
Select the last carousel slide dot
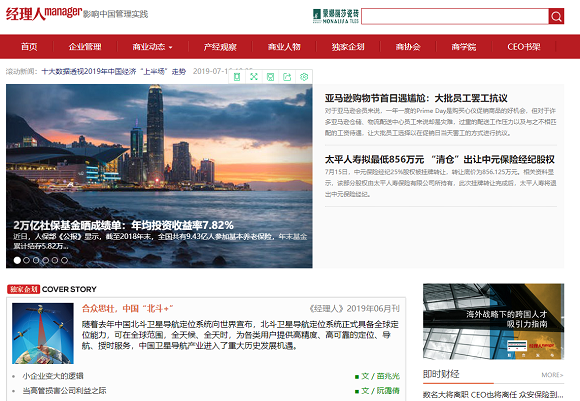click(64, 260)
